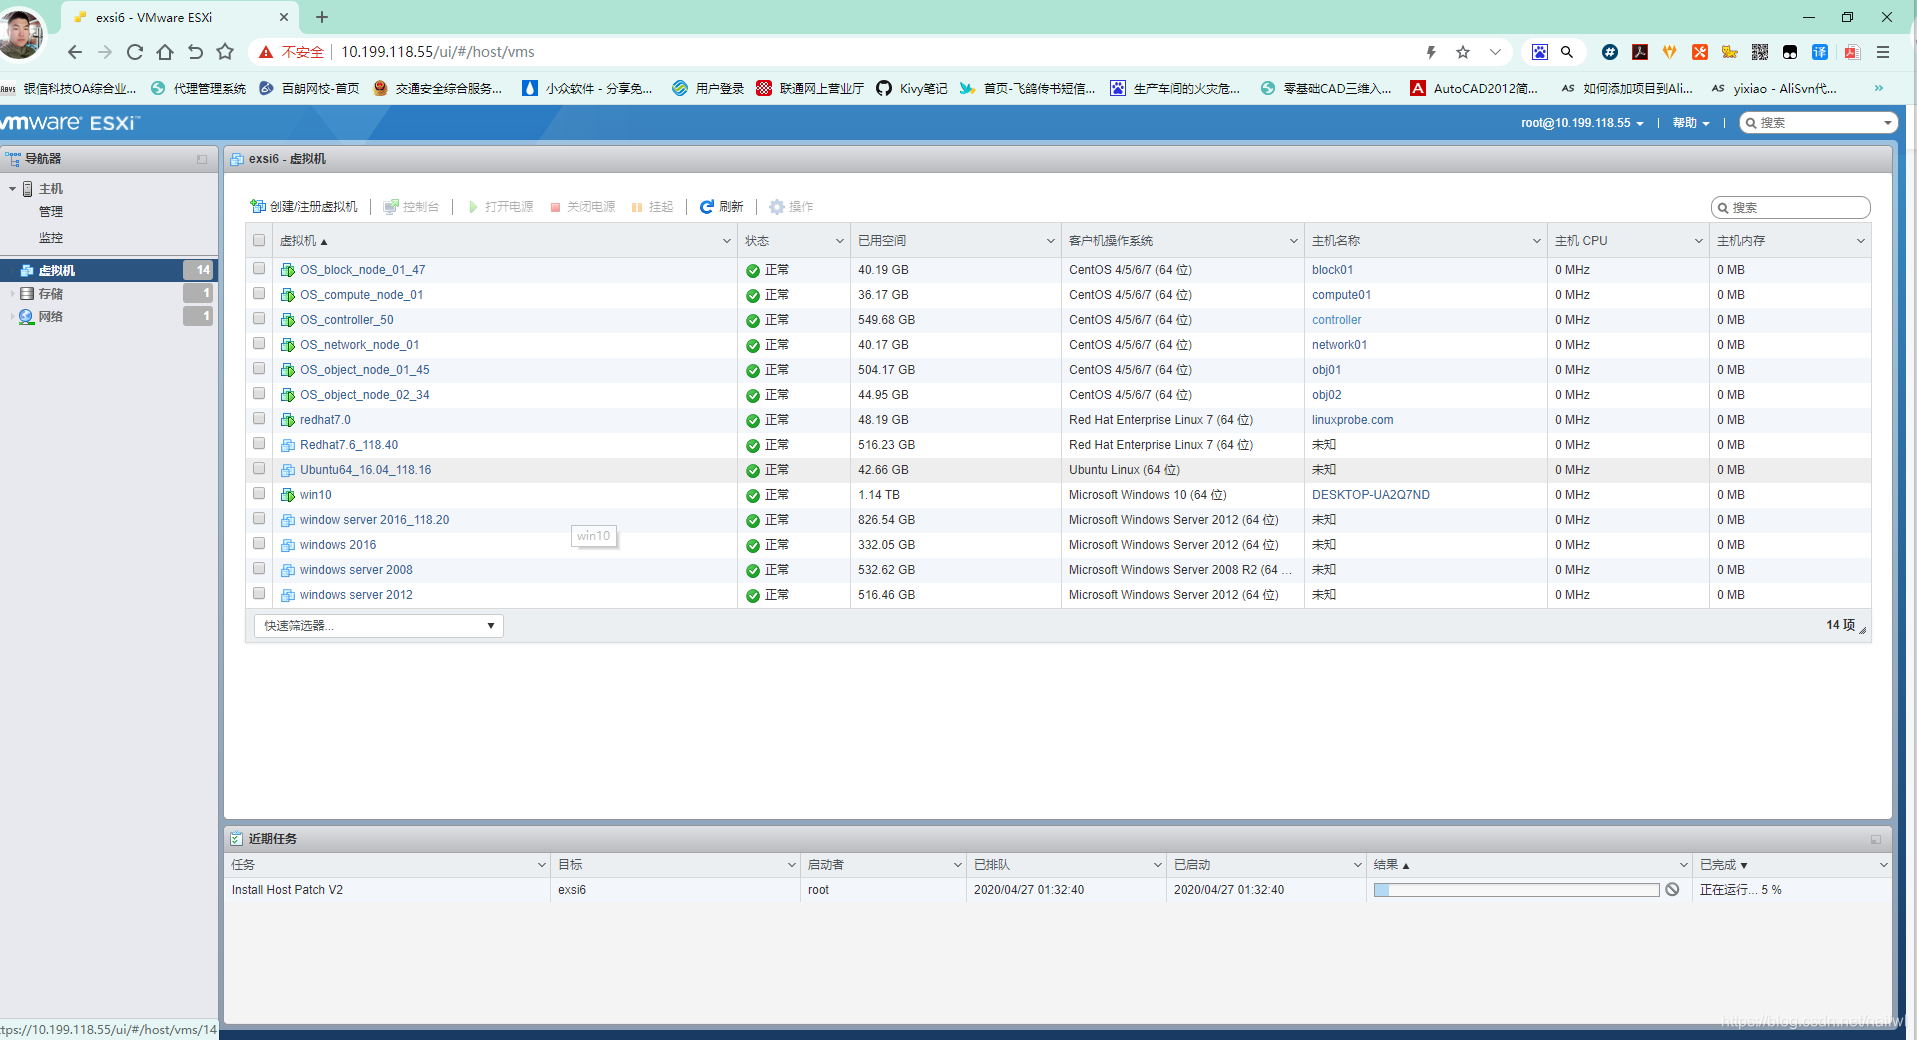Click the Install Host Patch progress bar

click(x=1516, y=890)
